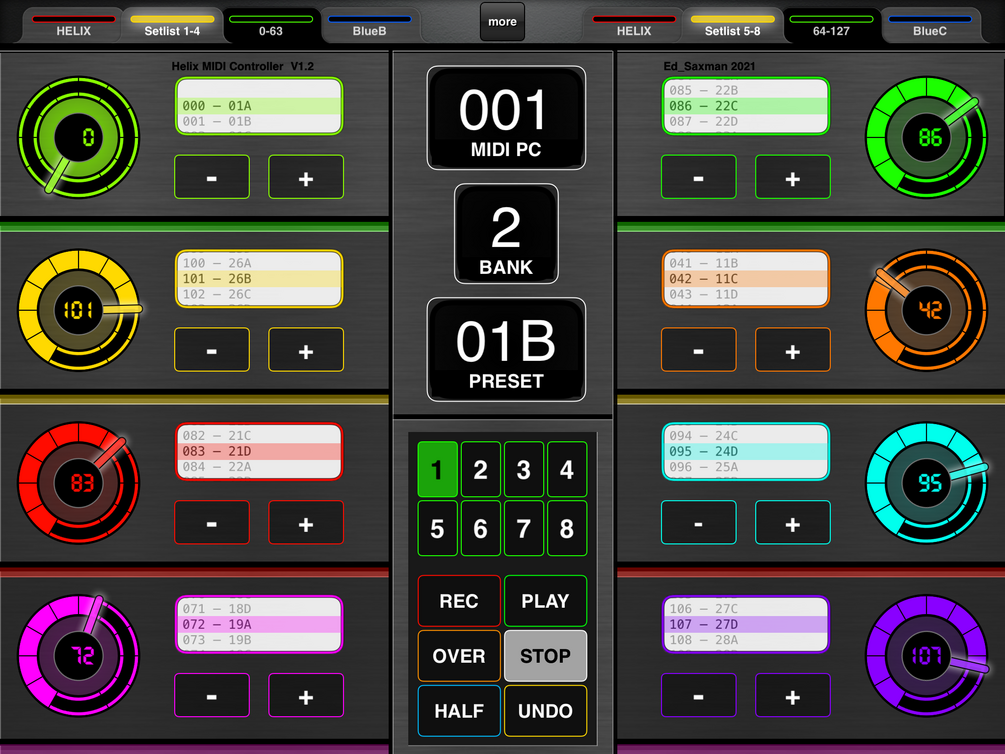Switch to the left HELIX tab
This screenshot has height=754, width=1005.
click(x=73, y=26)
